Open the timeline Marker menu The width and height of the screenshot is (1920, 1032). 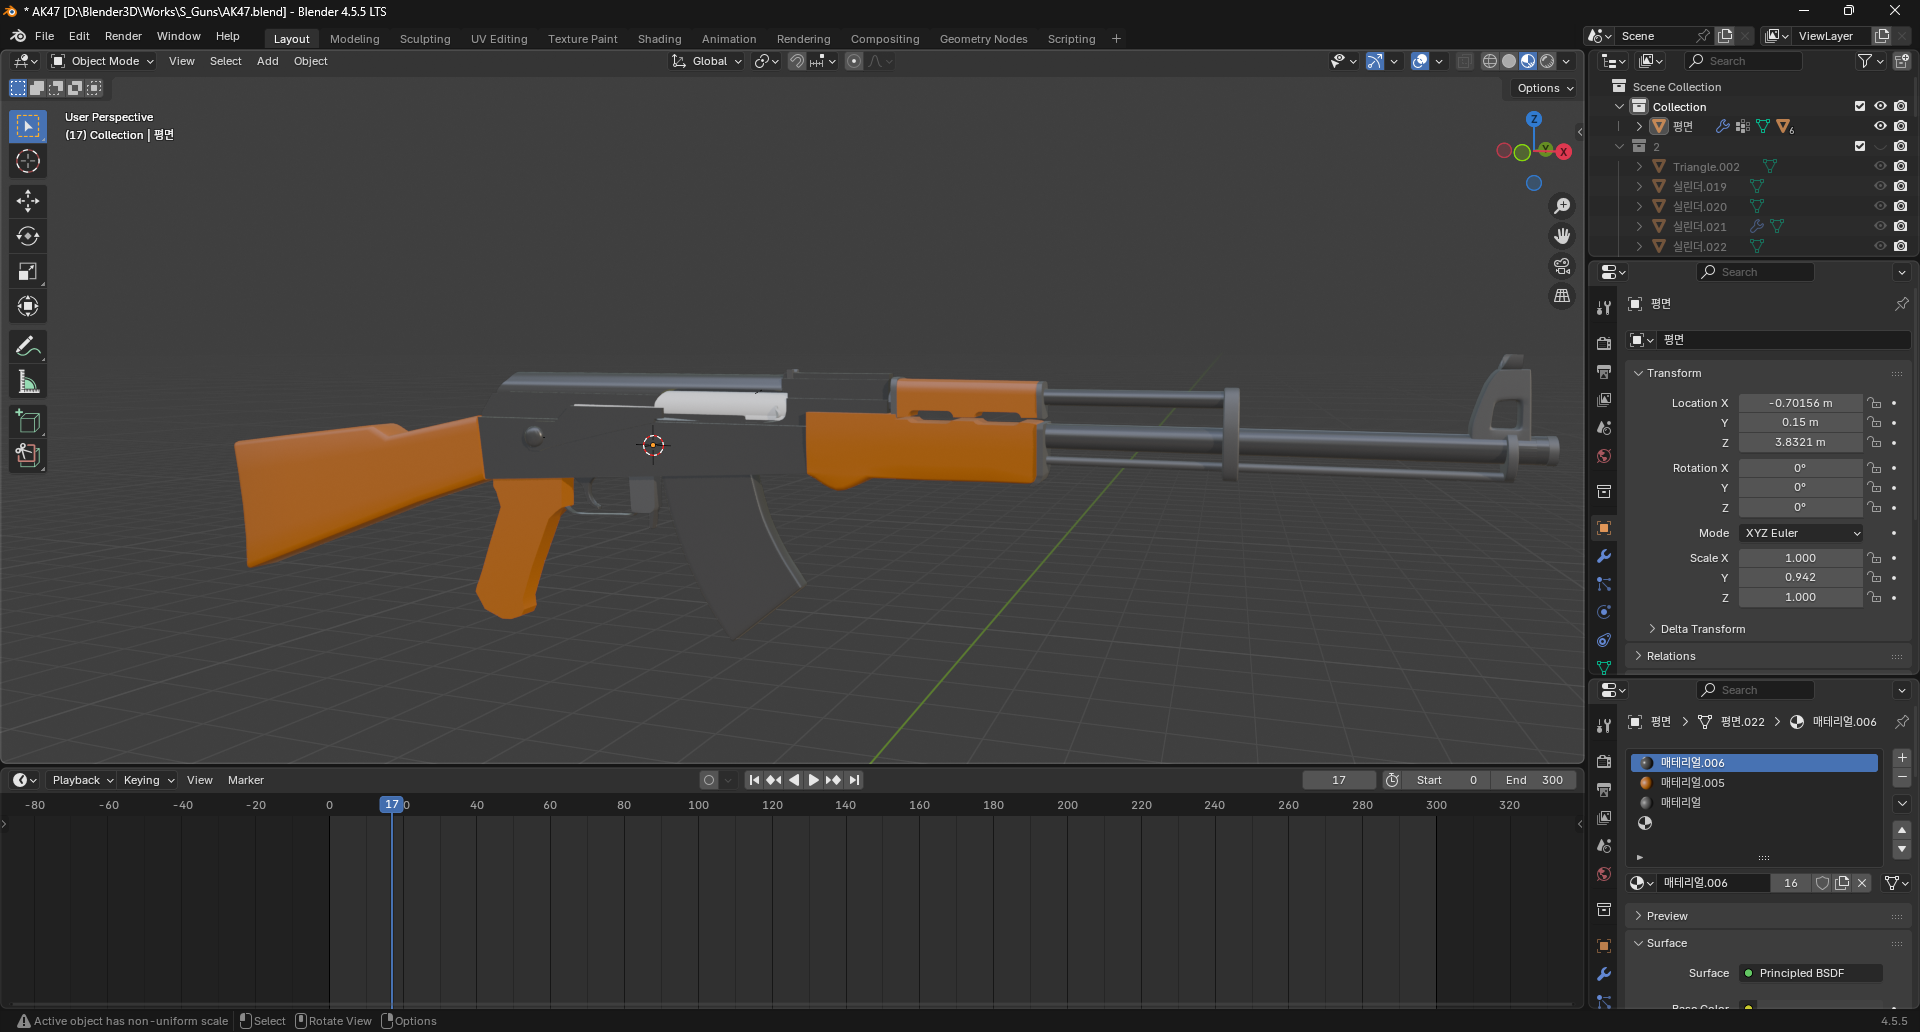click(x=245, y=780)
